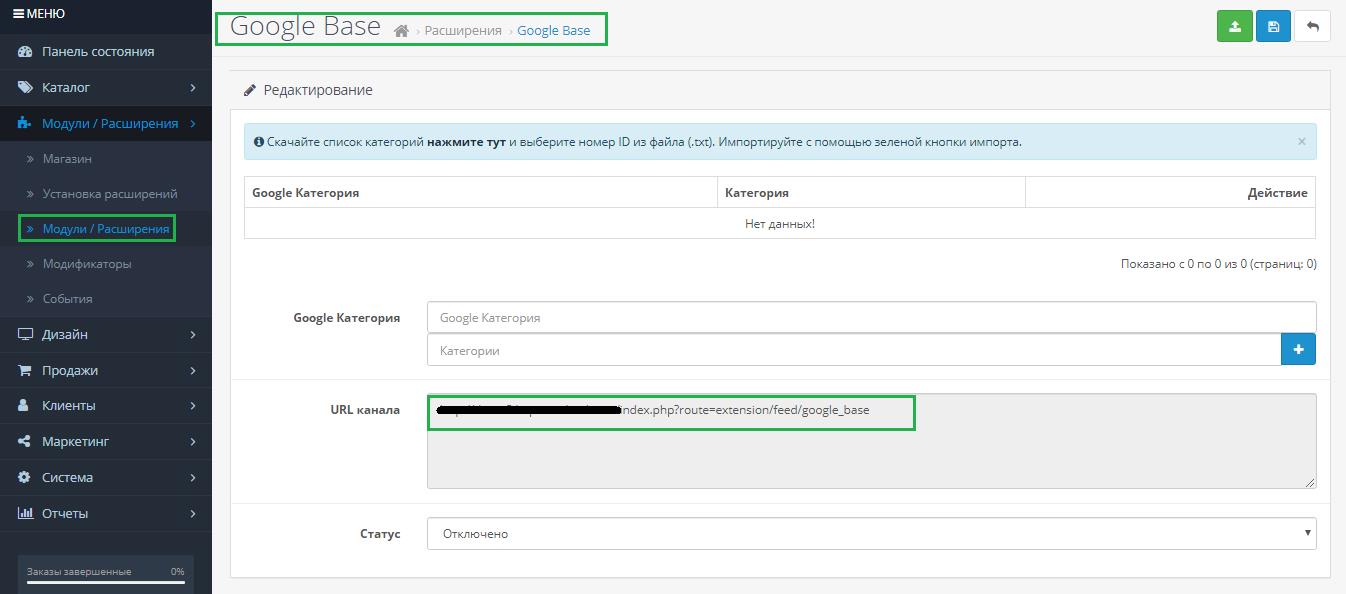The width and height of the screenshot is (1346, 594).
Task: Click the share icon next to Маркетинг
Action: click(25, 441)
